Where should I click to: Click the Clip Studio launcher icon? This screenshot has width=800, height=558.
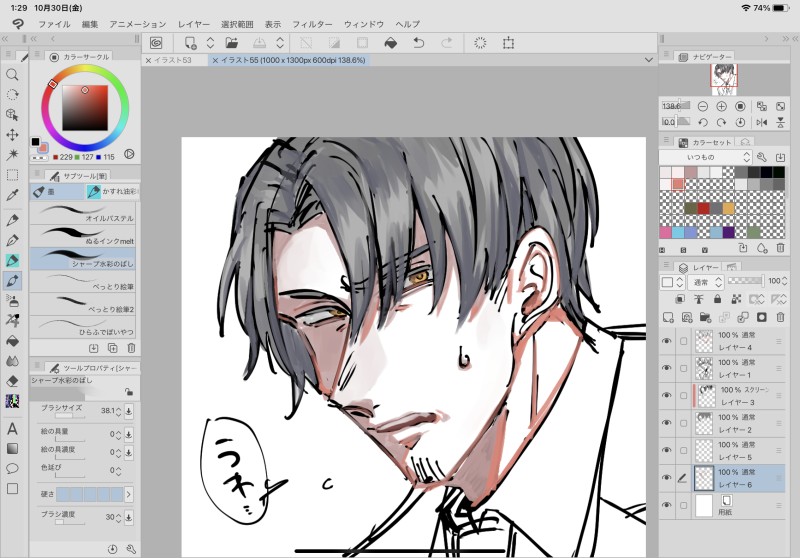(156, 43)
